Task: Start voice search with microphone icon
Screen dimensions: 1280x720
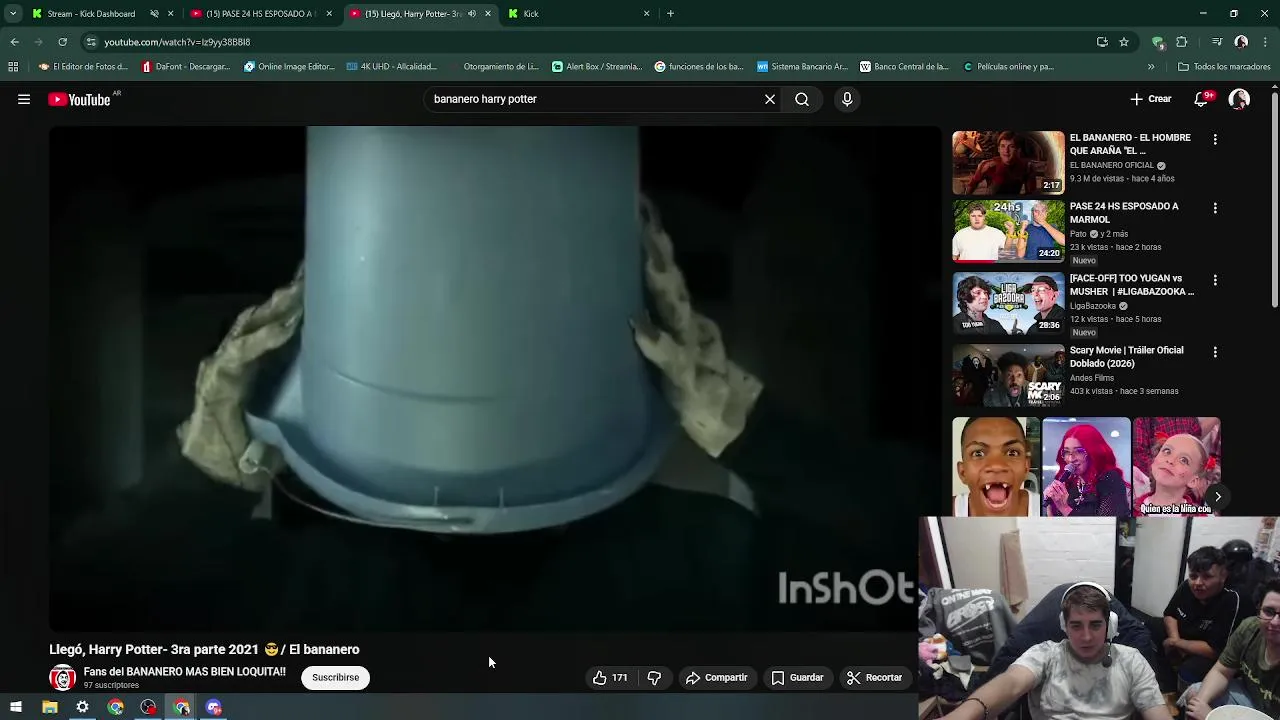Action: pos(847,99)
